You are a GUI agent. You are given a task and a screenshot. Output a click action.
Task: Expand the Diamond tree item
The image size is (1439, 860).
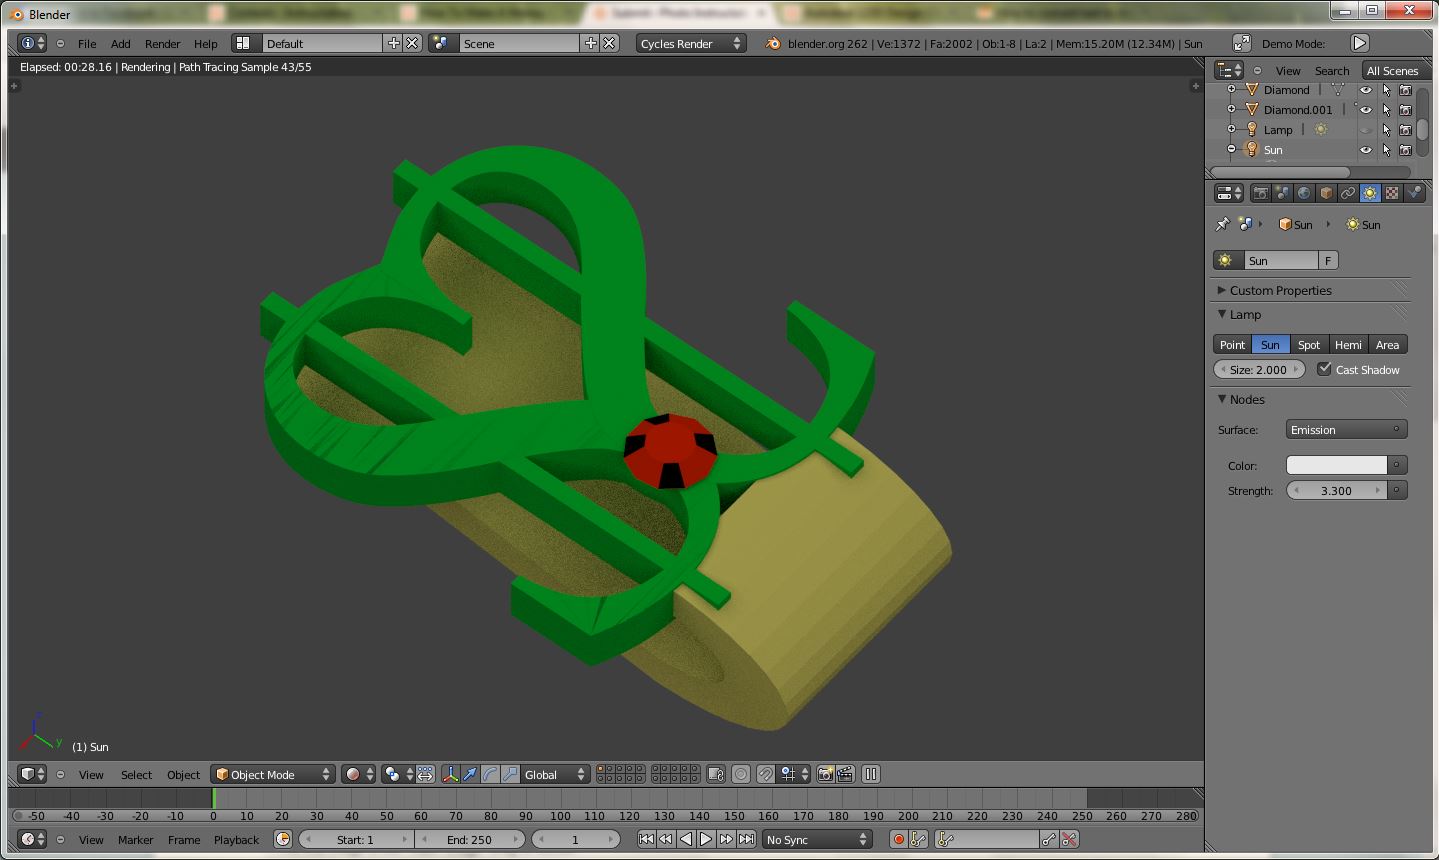pyautogui.click(x=1232, y=90)
